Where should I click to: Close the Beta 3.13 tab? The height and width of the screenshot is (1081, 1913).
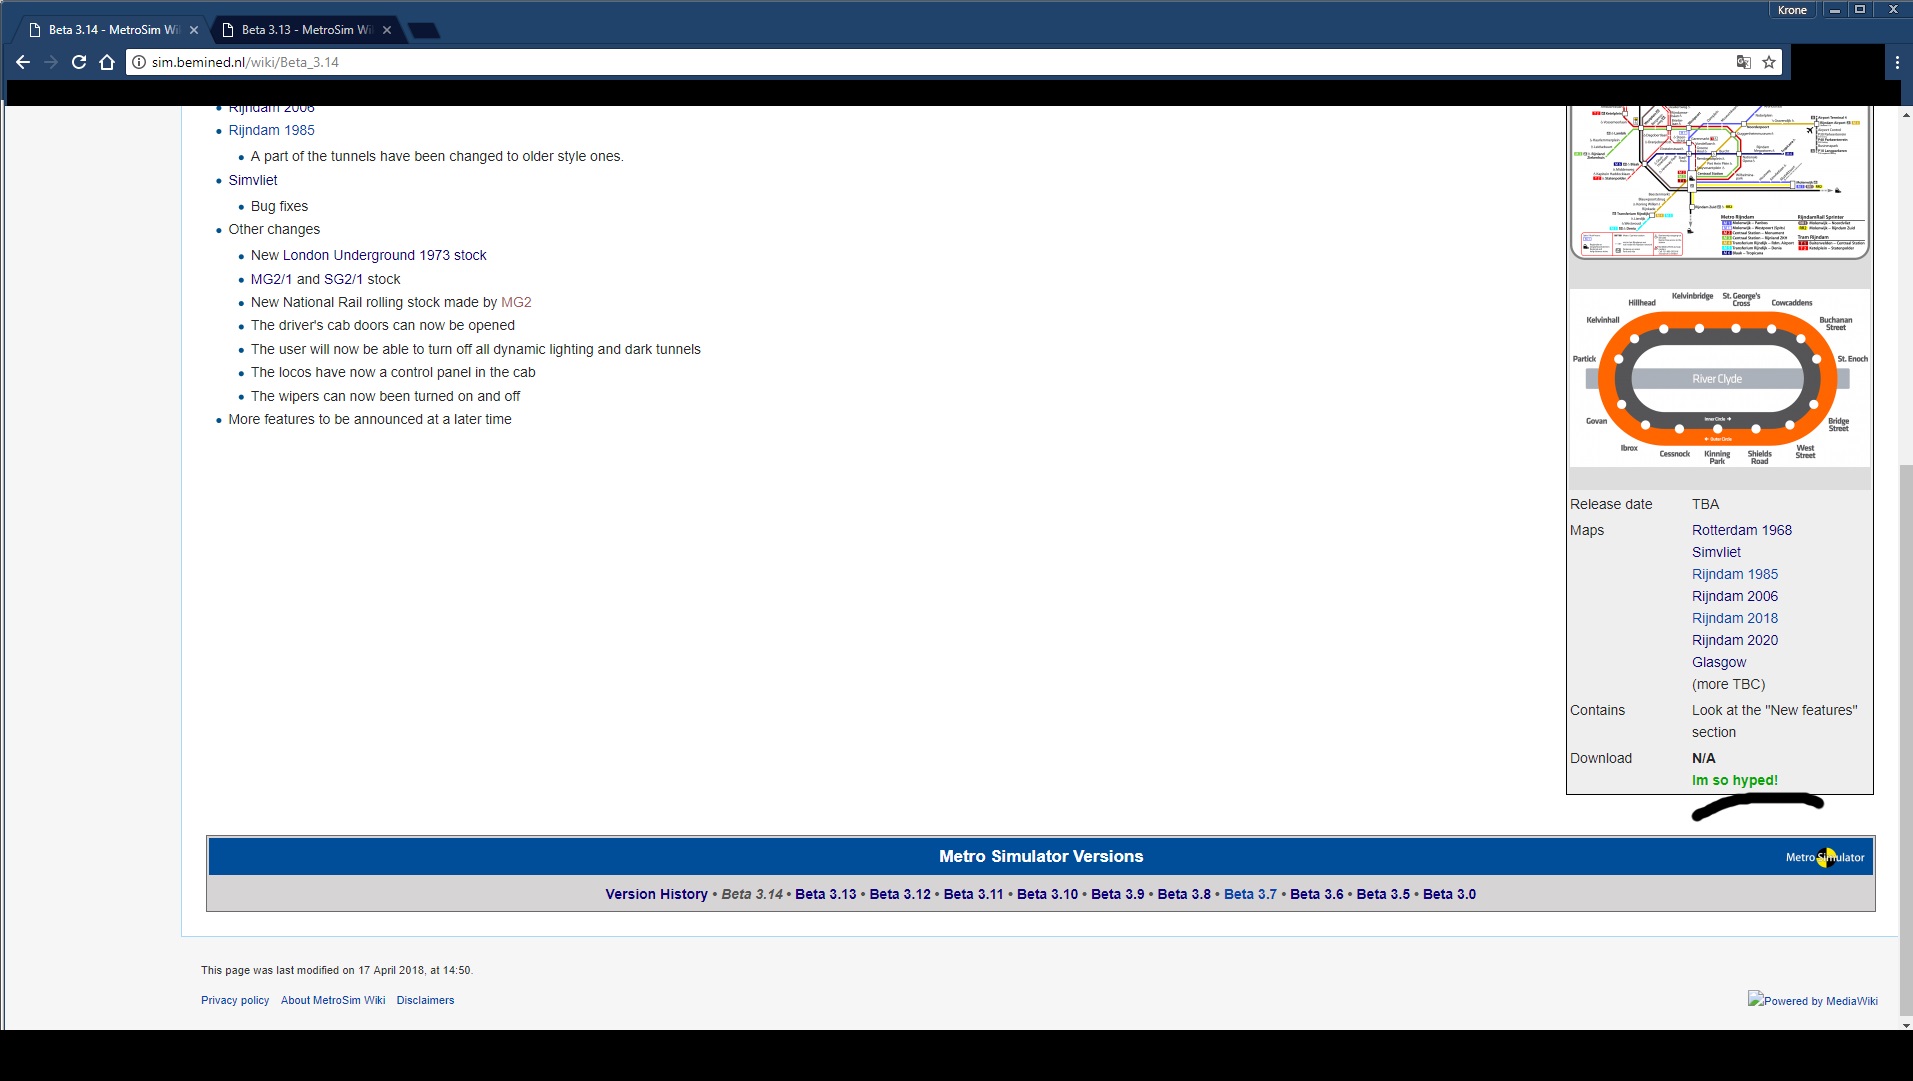(387, 30)
